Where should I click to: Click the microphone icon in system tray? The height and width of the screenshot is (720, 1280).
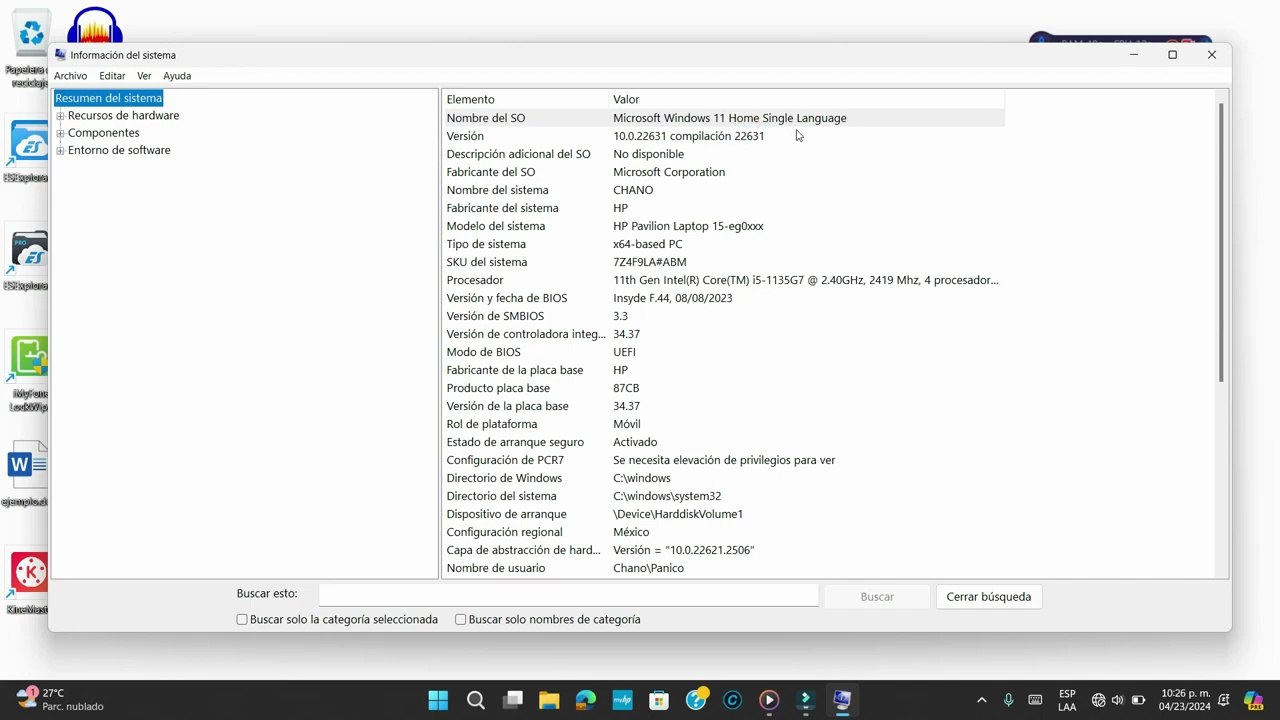pyautogui.click(x=1008, y=700)
